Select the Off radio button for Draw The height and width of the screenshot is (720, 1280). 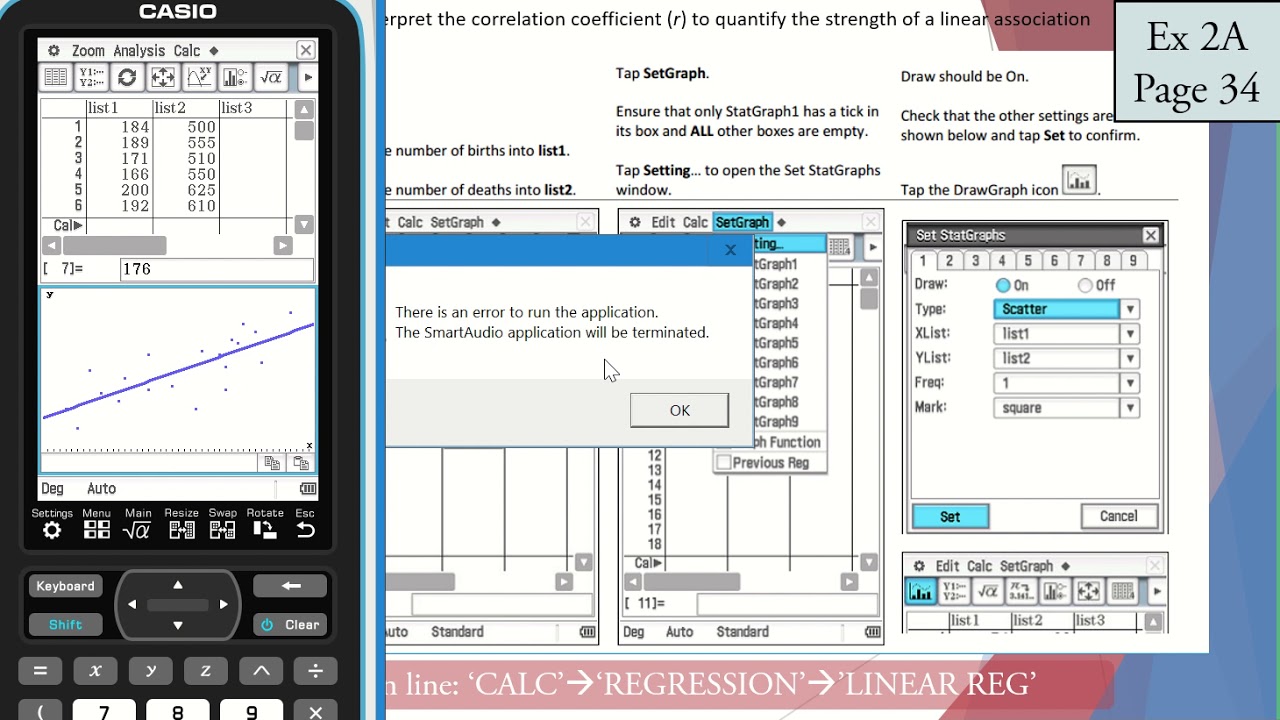pos(1085,285)
